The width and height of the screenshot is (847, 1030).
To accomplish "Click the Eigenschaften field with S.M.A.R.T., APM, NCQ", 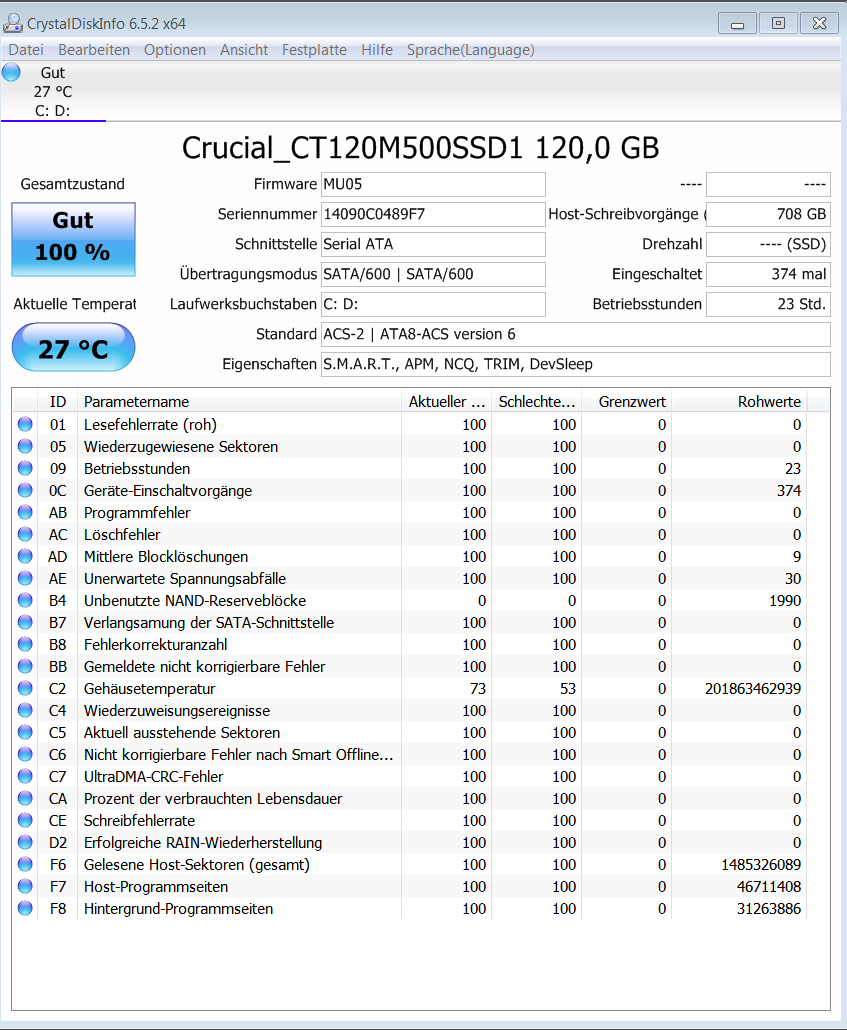I will point(576,365).
